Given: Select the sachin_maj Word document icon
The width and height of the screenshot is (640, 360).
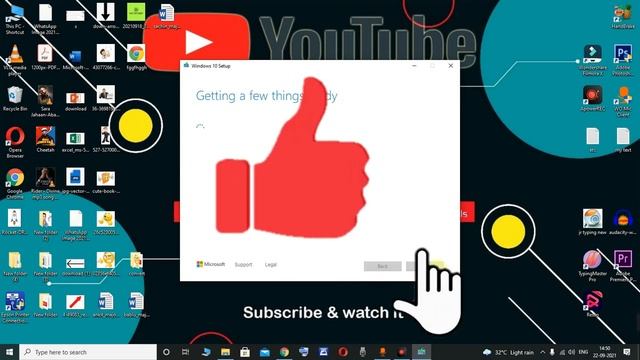Looking at the screenshot, I should (x=167, y=16).
